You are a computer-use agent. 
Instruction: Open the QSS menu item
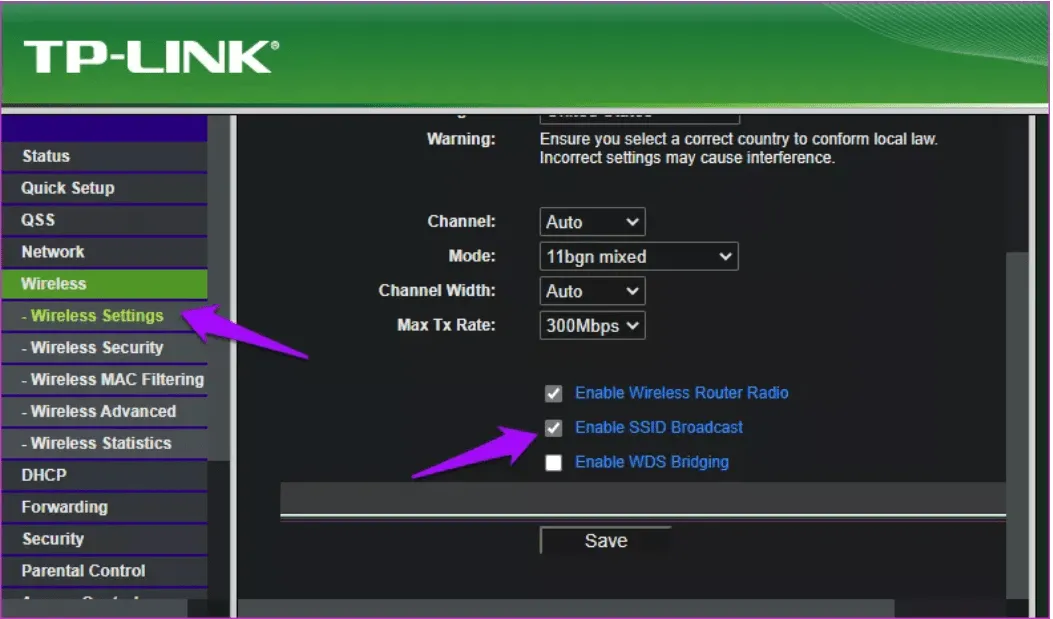click(38, 220)
